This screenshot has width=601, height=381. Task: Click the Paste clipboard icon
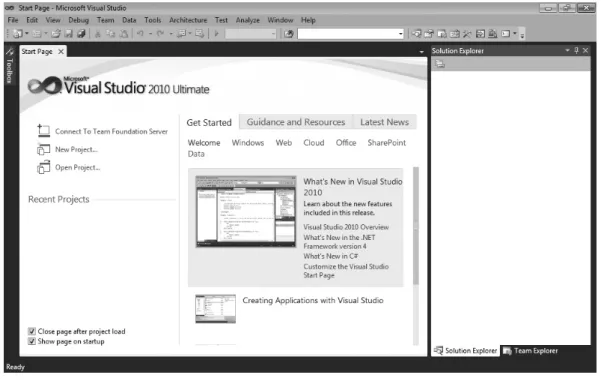(x=123, y=34)
